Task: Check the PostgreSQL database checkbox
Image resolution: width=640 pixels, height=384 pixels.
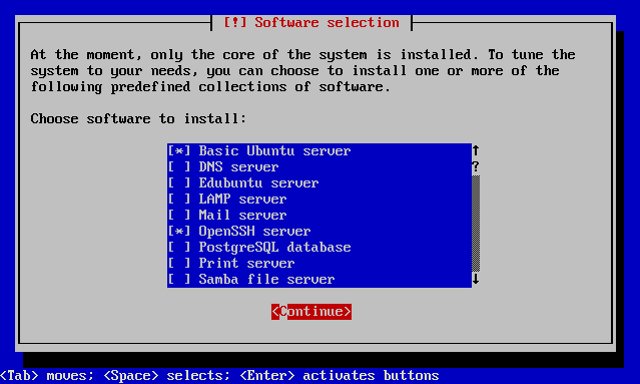Action: [x=179, y=247]
